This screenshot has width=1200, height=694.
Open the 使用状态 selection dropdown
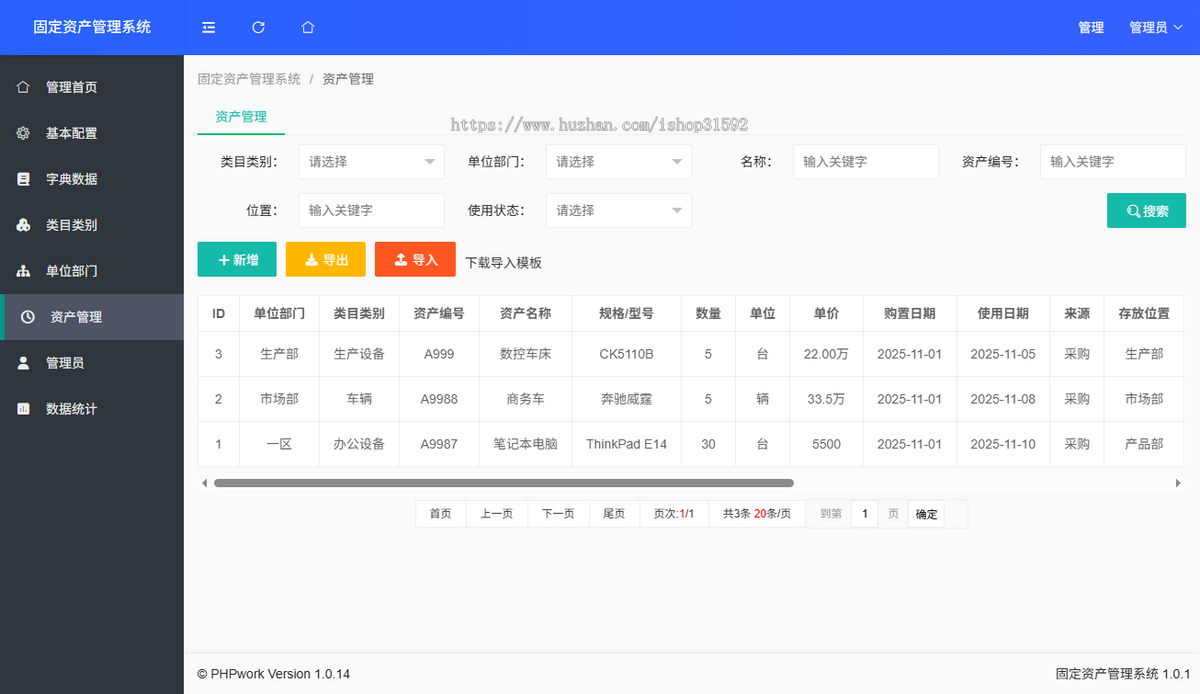(x=618, y=210)
